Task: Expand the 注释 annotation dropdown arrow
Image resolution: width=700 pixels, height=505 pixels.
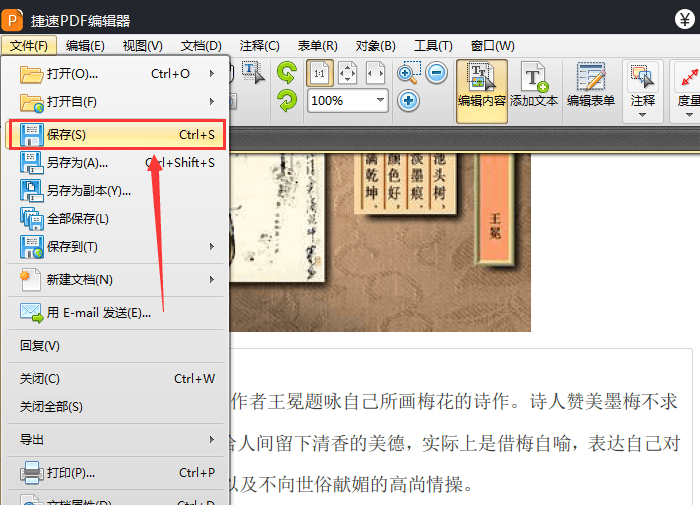Action: [642, 115]
